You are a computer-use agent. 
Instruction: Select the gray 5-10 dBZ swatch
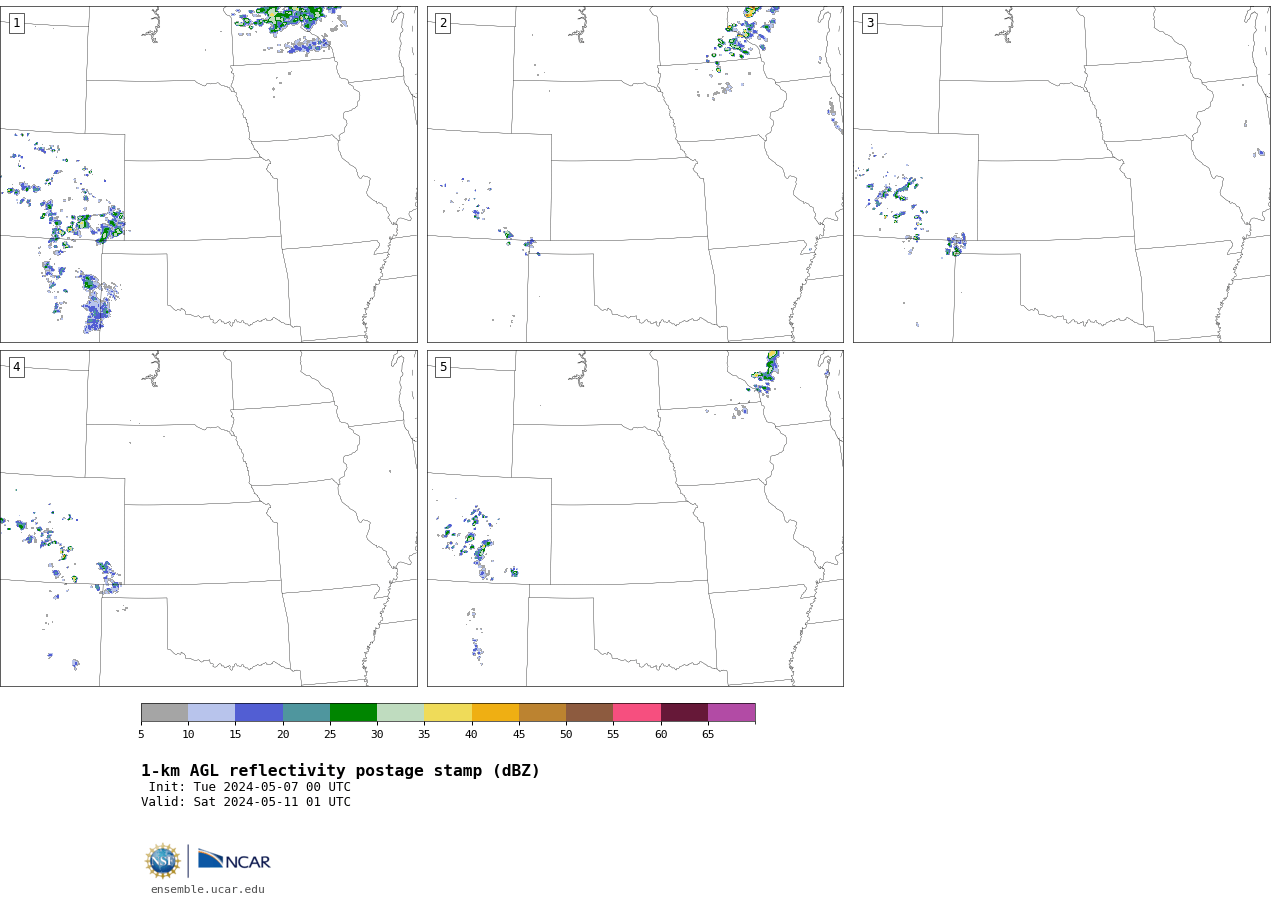click(164, 713)
